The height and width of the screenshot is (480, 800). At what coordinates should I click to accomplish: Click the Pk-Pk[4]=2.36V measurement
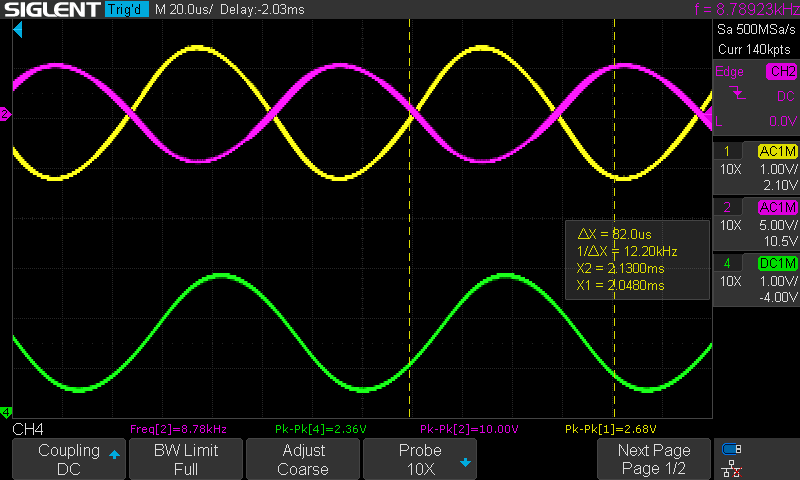(320, 429)
